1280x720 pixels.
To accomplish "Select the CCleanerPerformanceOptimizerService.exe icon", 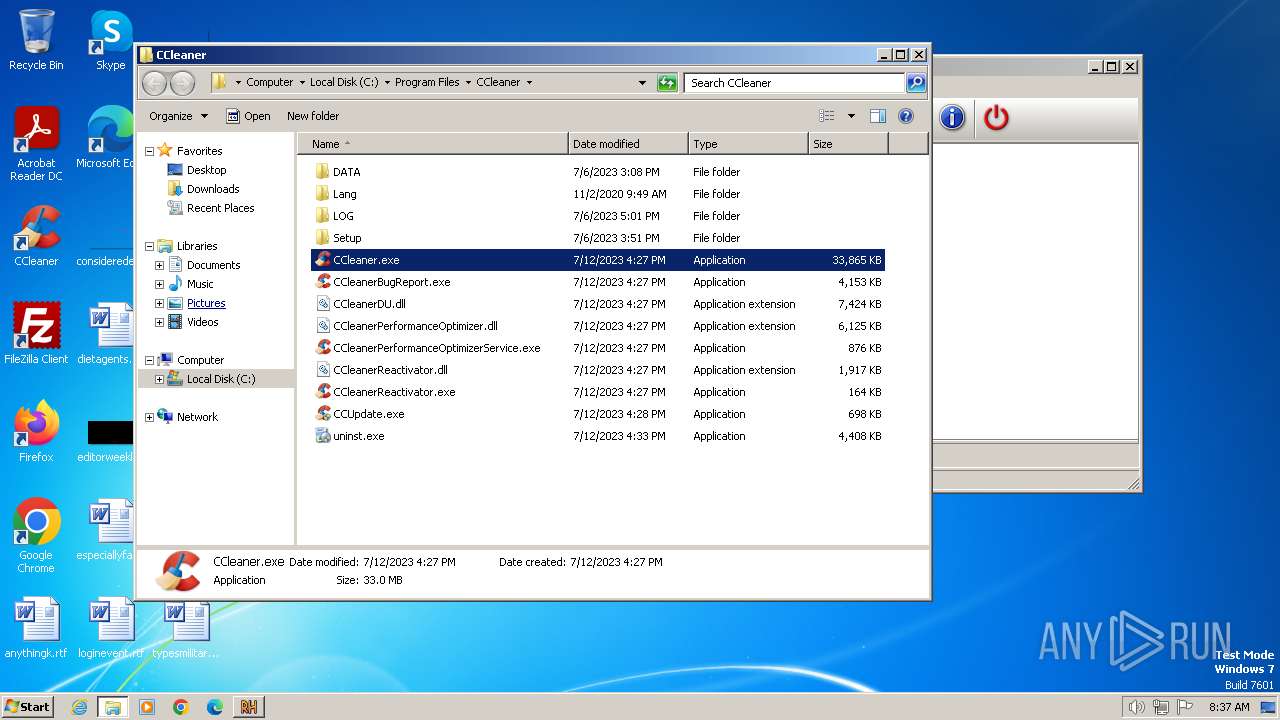I will click(x=322, y=348).
